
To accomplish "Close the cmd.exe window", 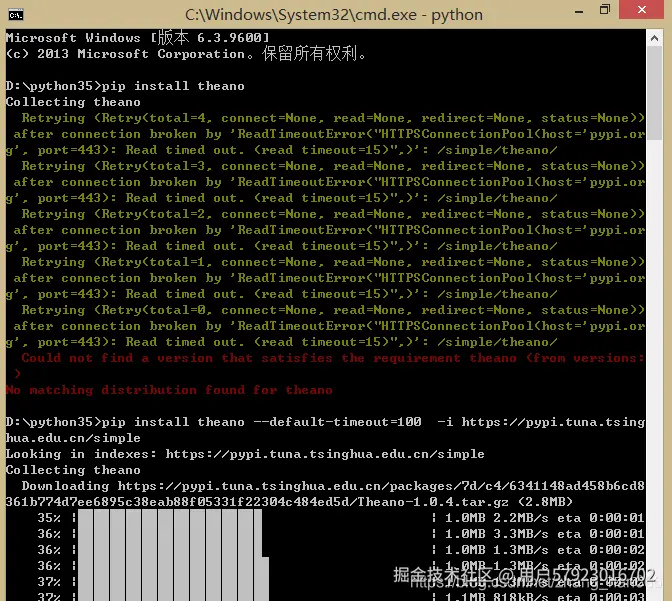I will click(641, 9).
